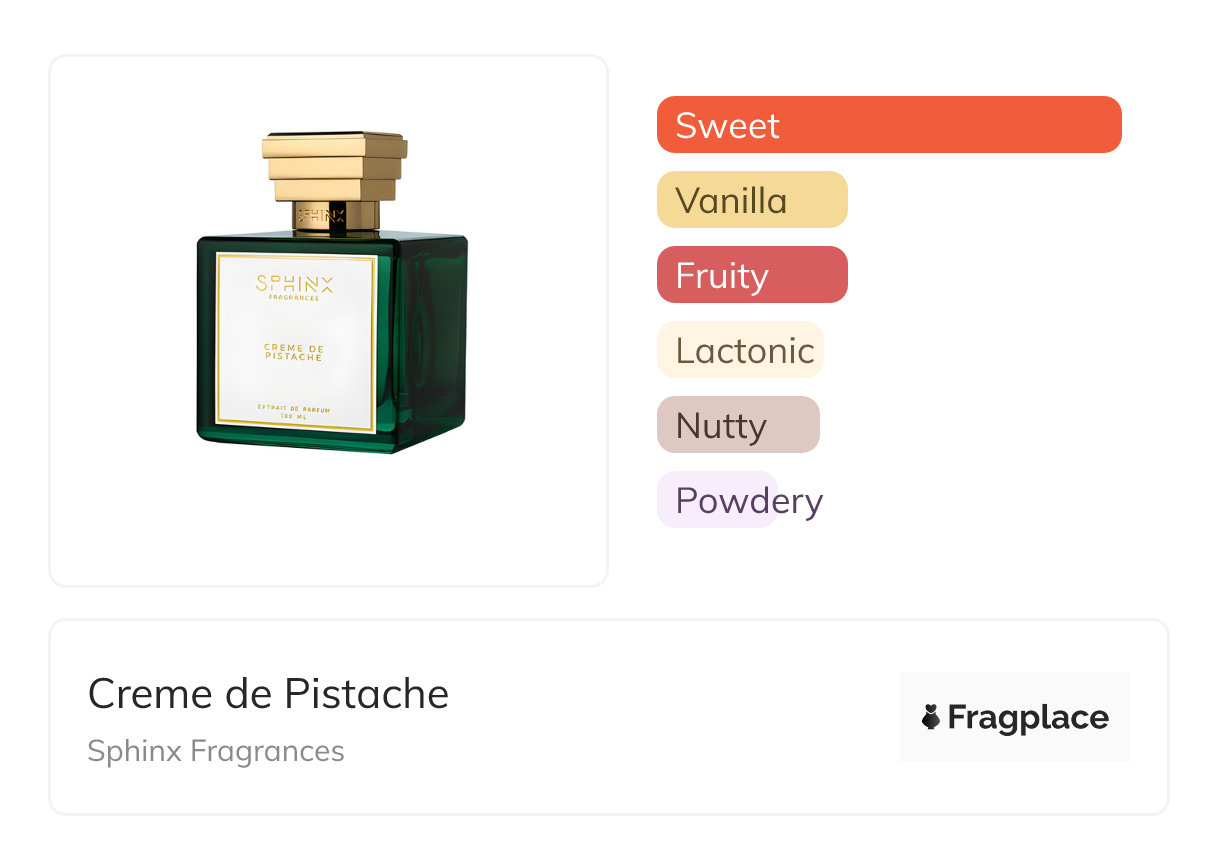Screen dimensions: 1218x864
Task: Click 'Creme de Pistache' text on bottle label
Action: 294,352
